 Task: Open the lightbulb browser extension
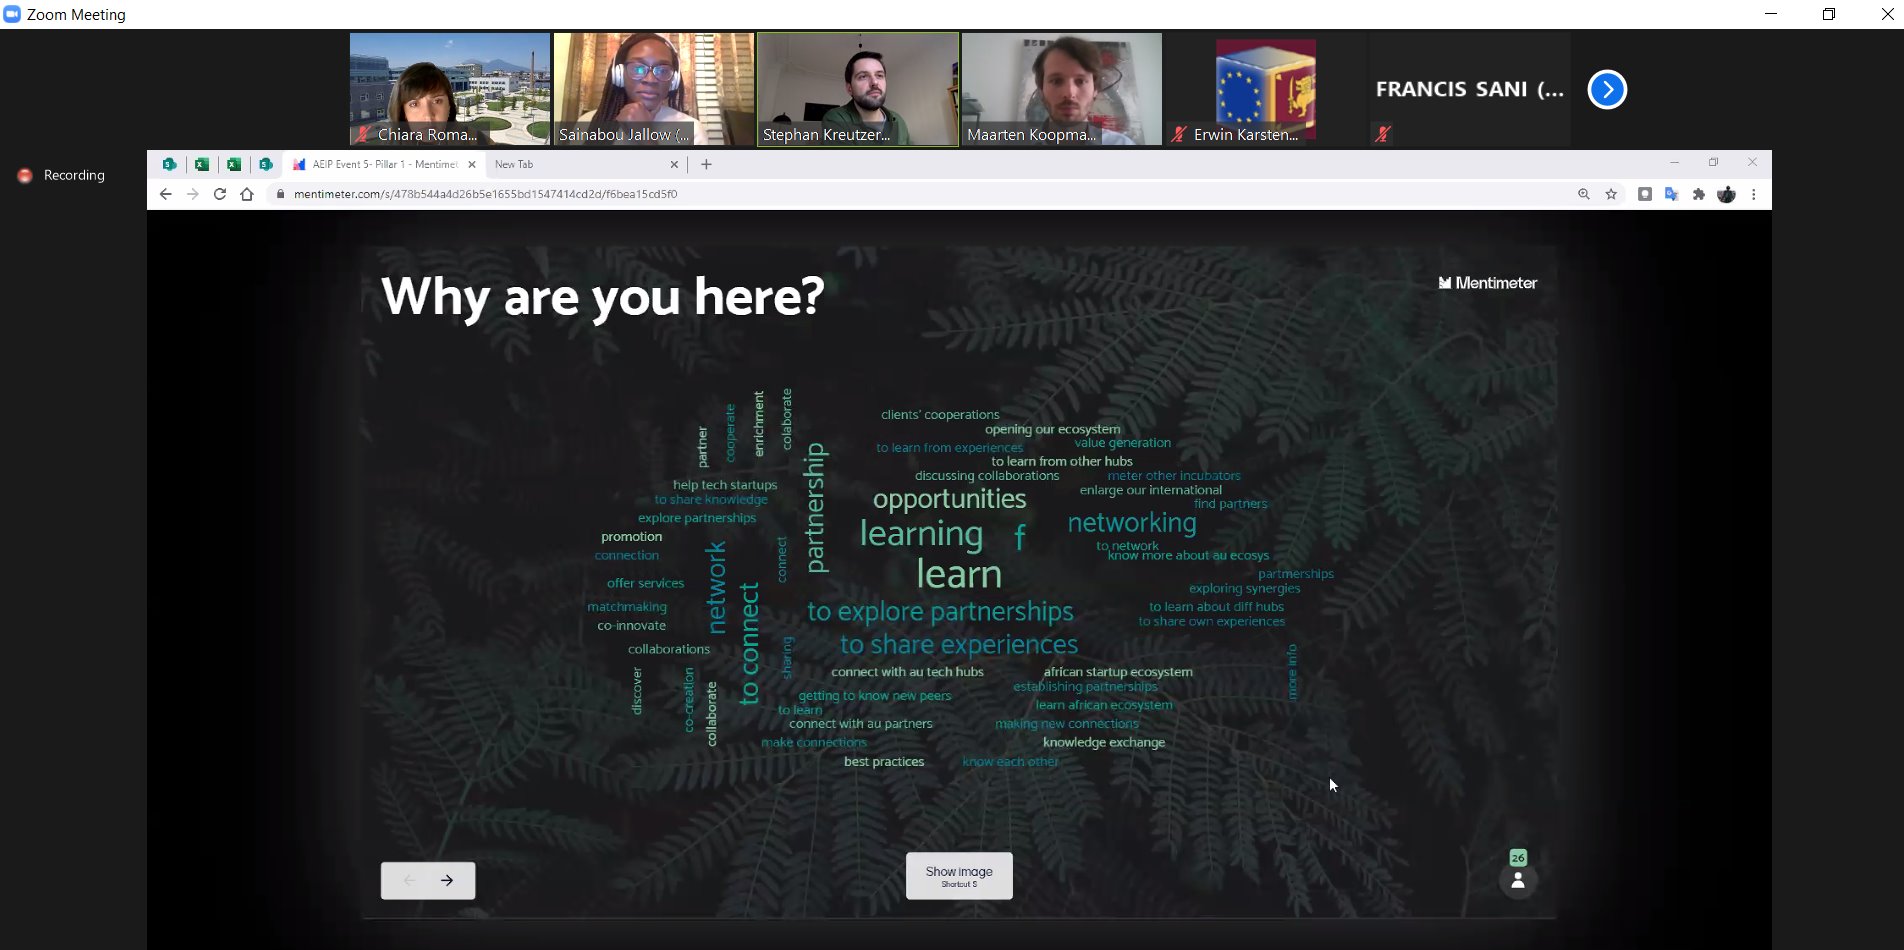(x=1645, y=194)
